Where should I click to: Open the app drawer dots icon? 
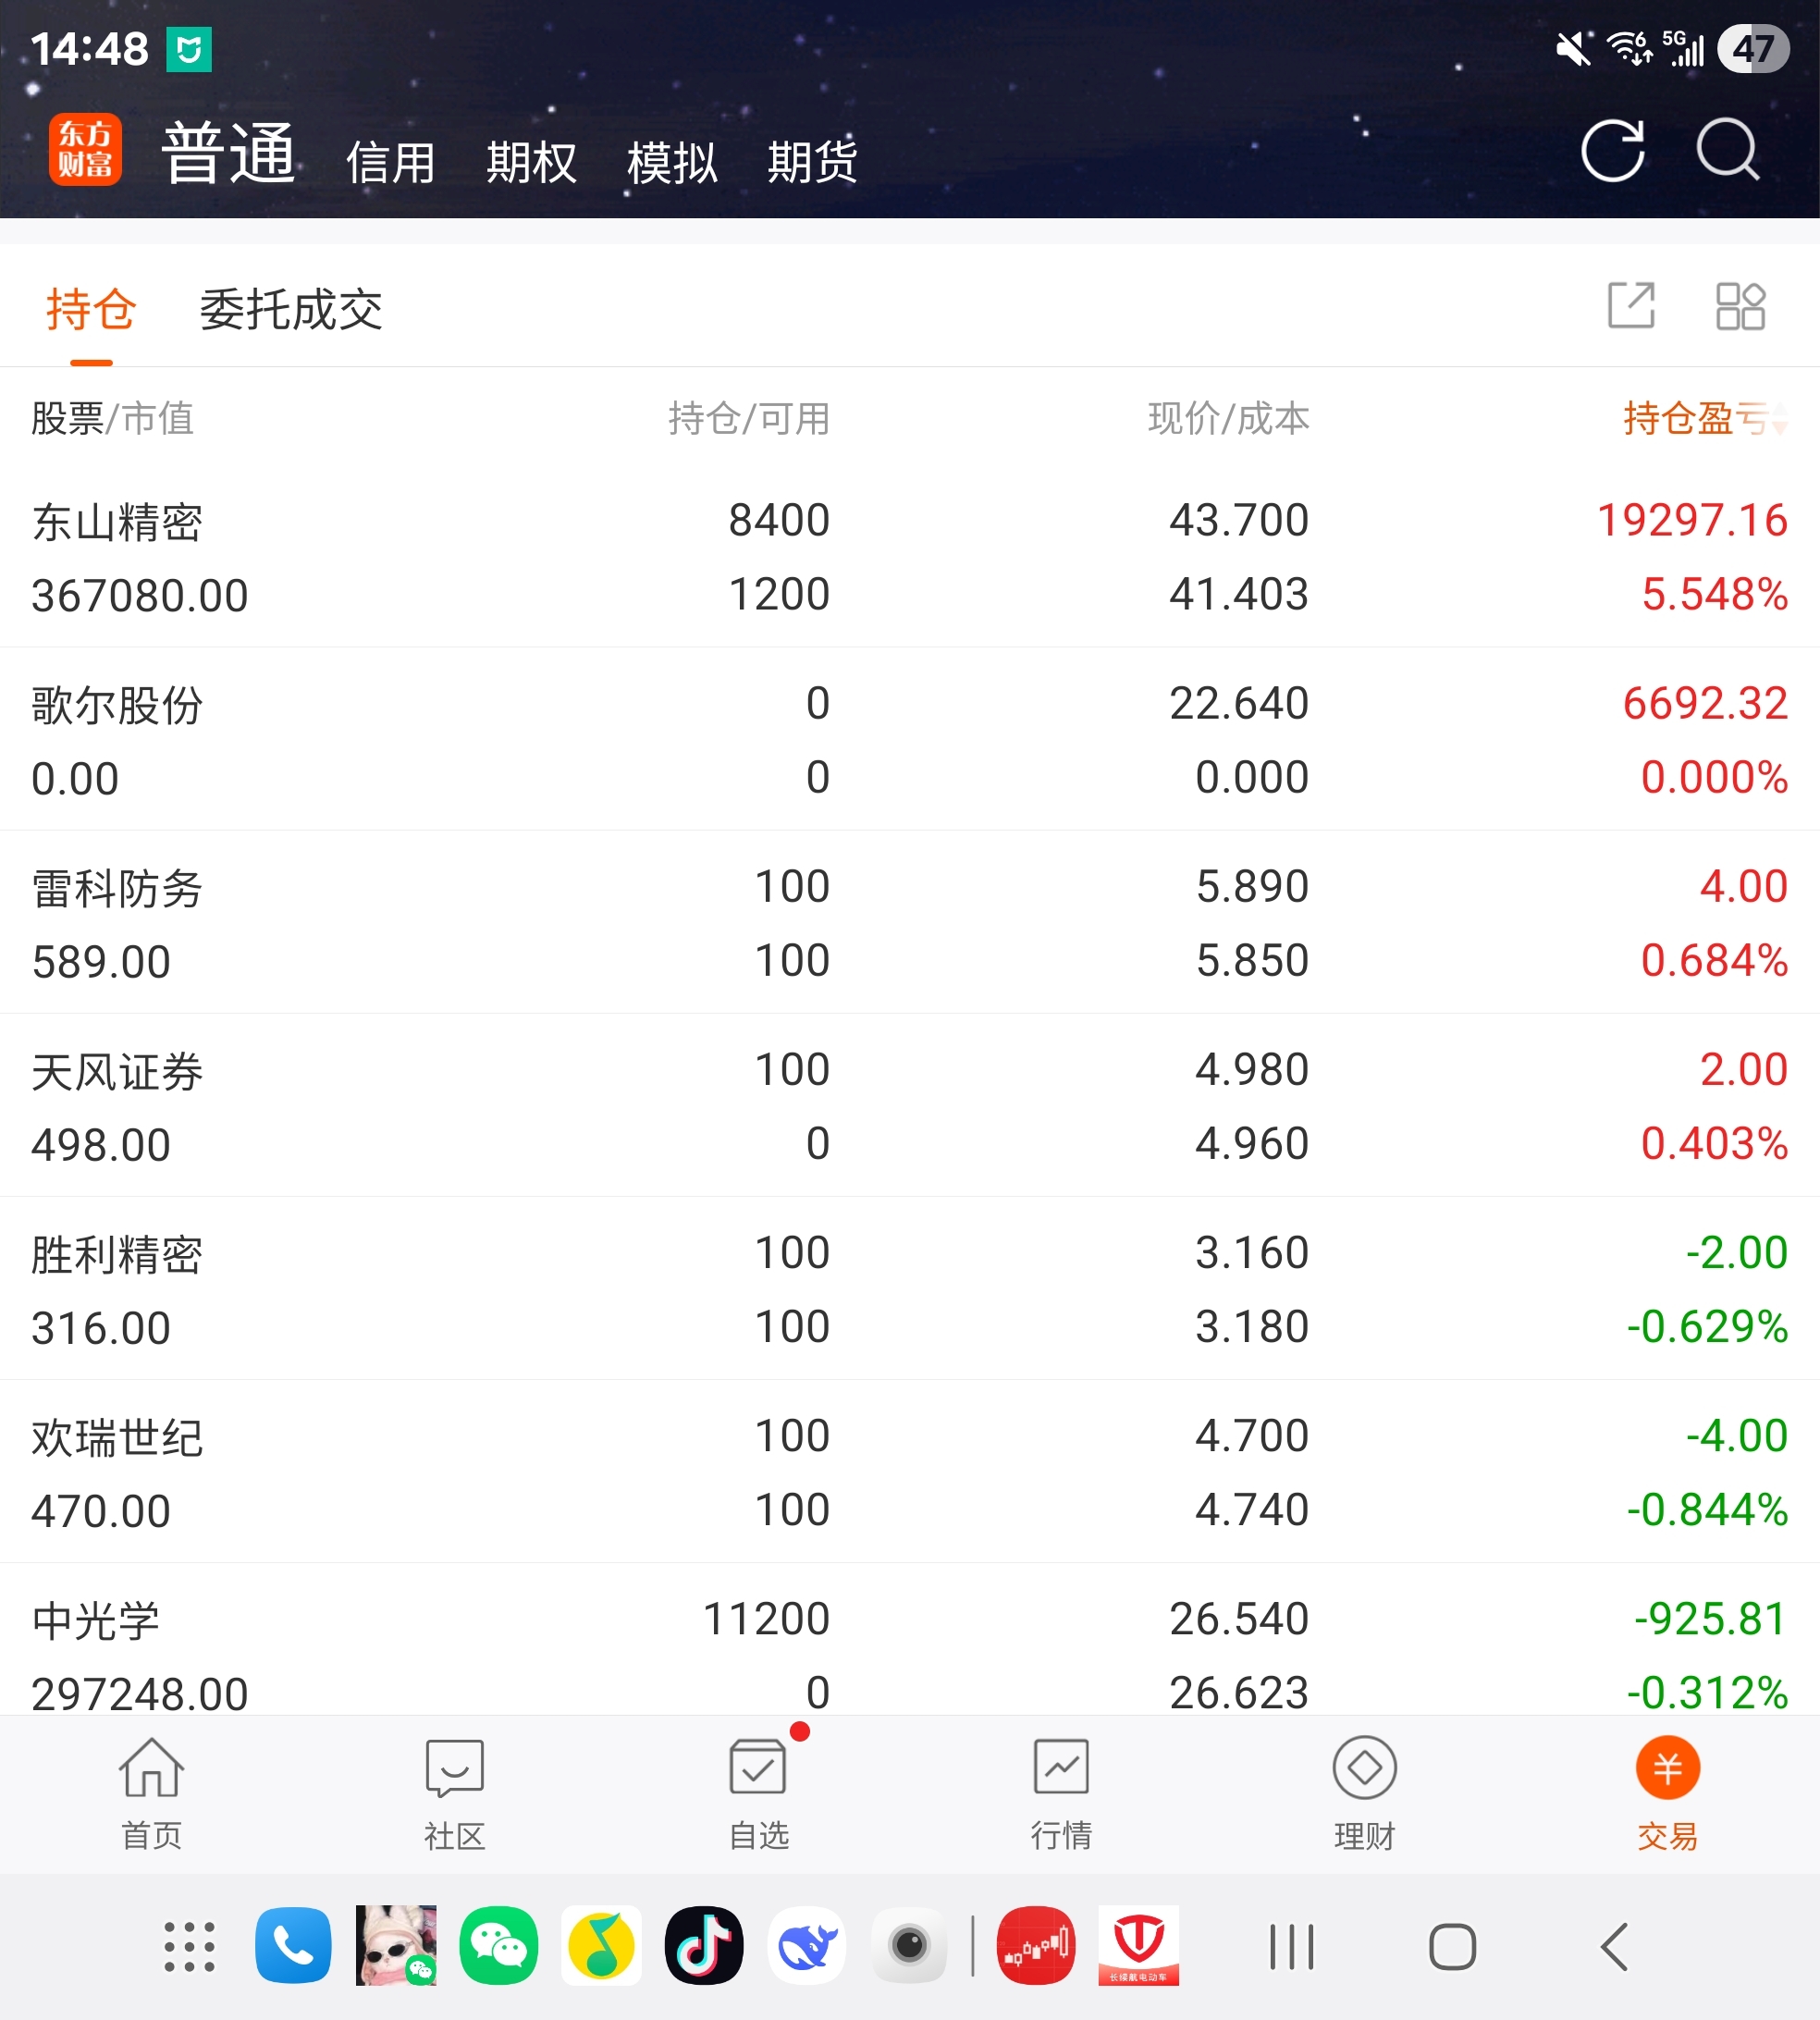coord(189,1946)
